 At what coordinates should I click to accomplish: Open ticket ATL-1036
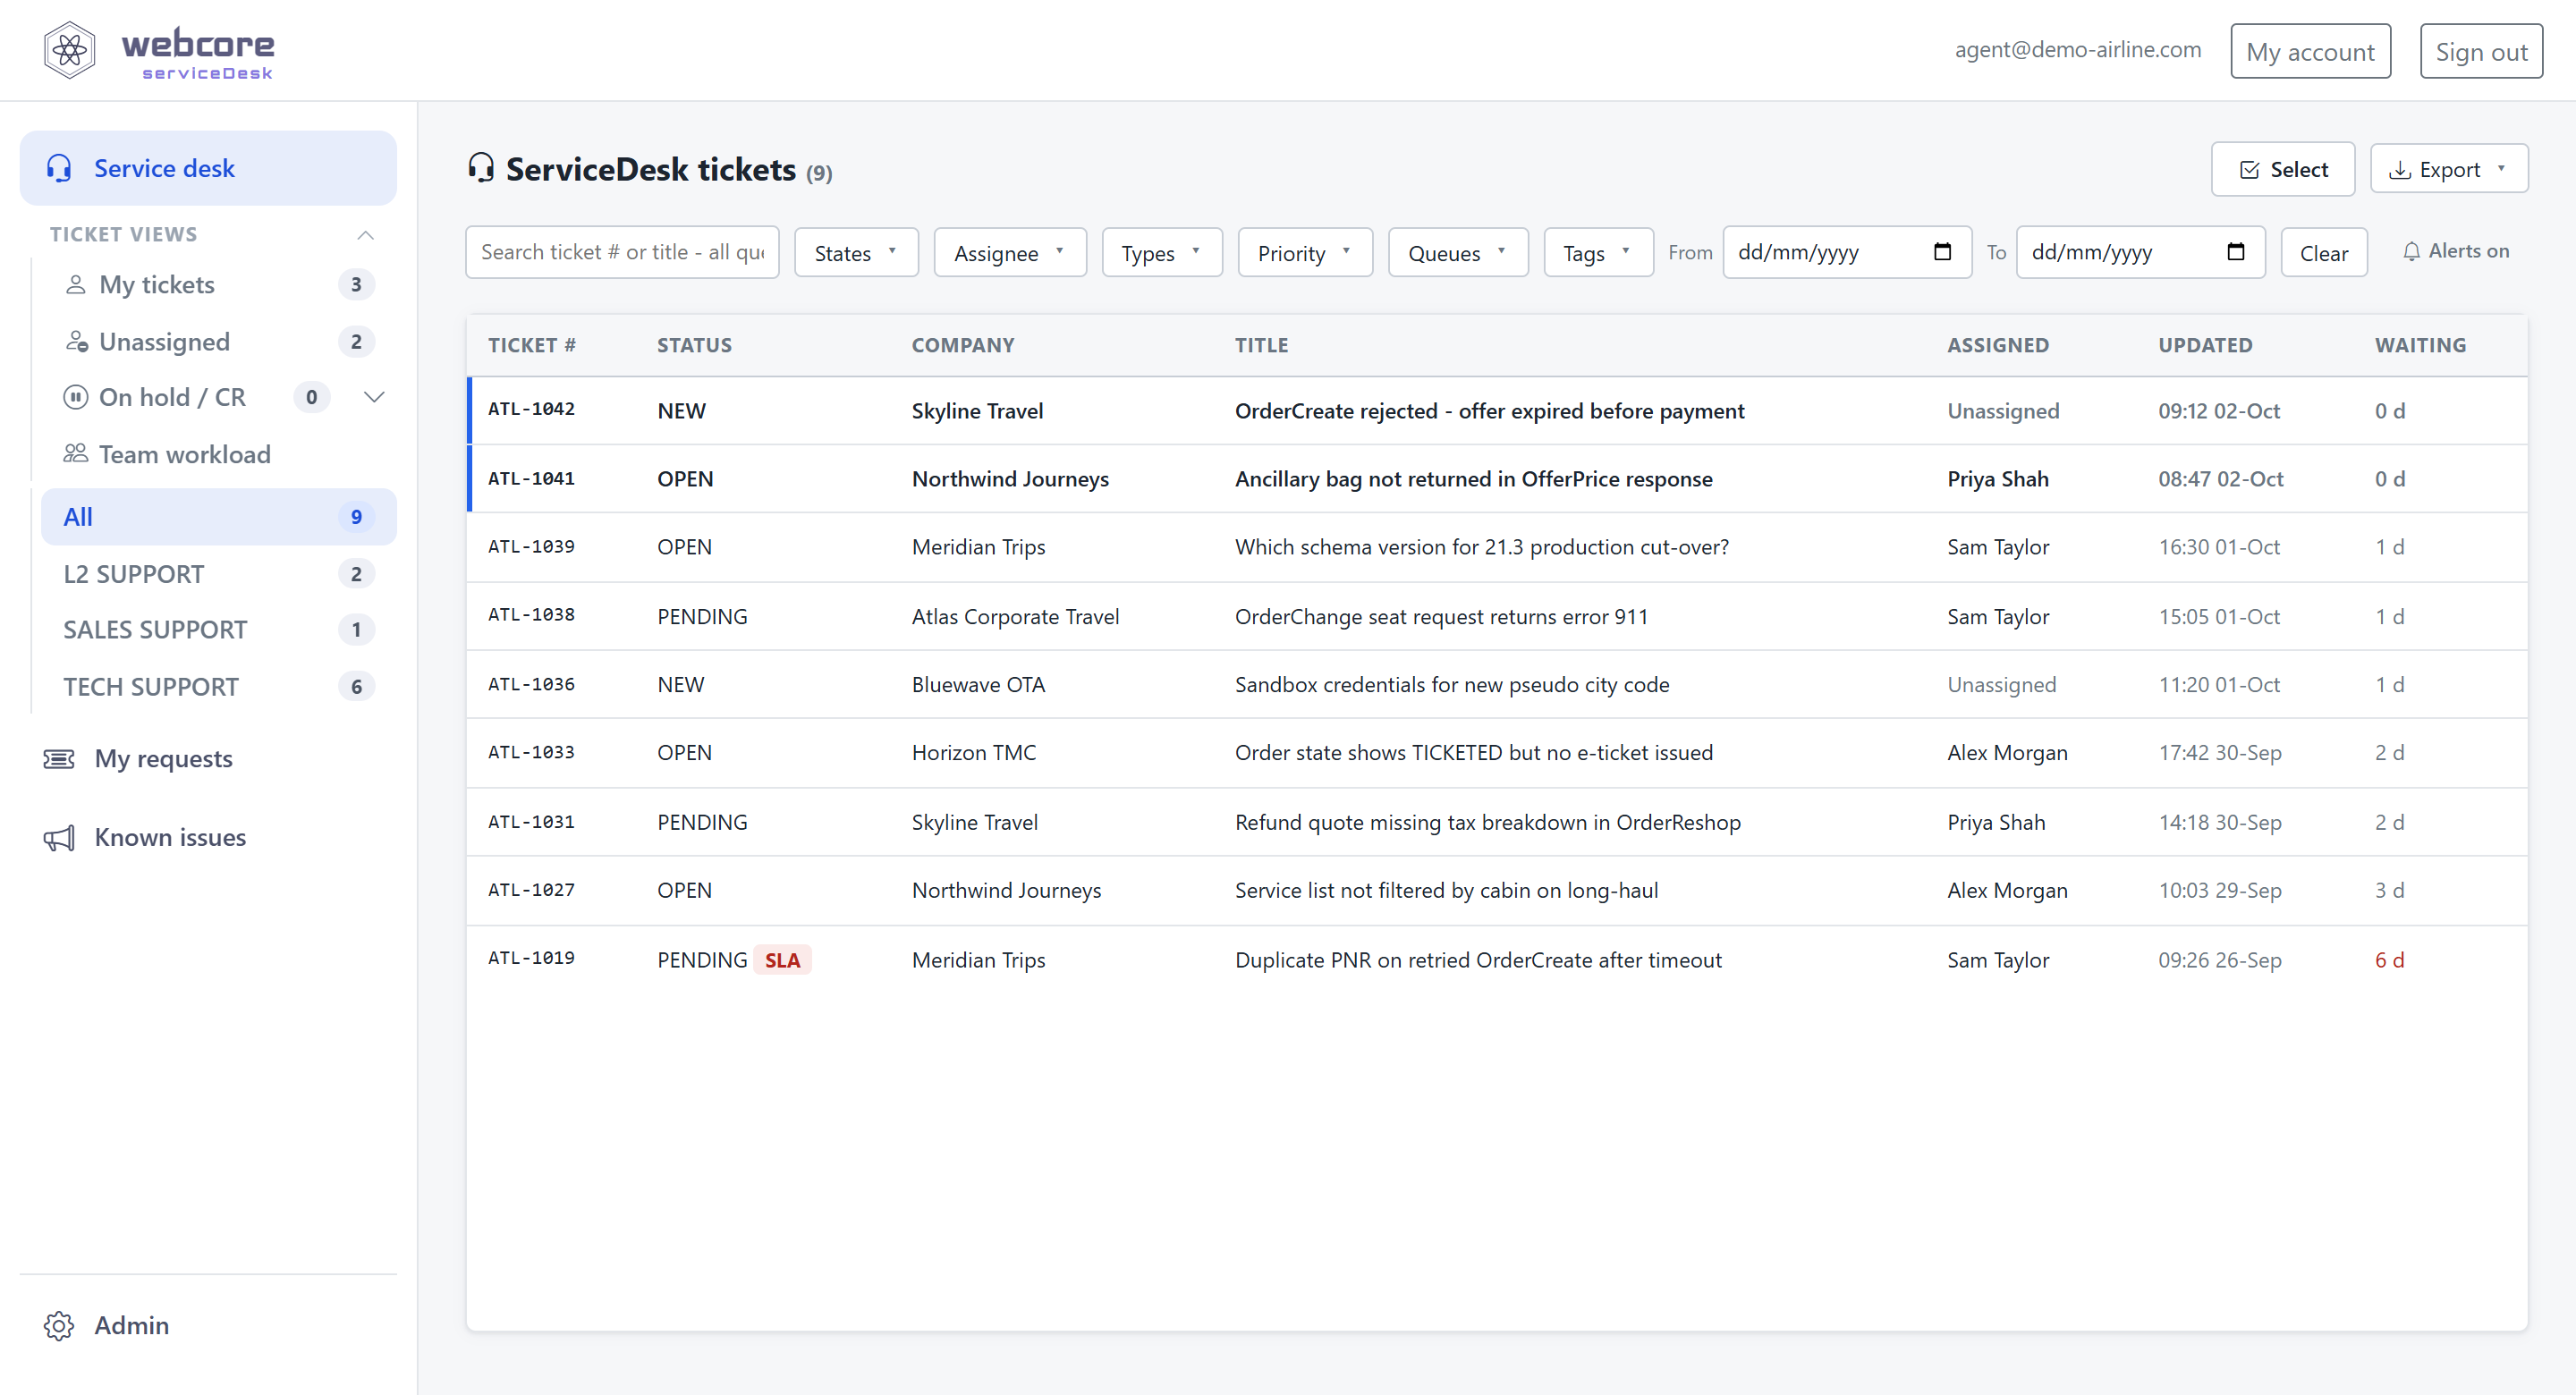[x=1497, y=685]
